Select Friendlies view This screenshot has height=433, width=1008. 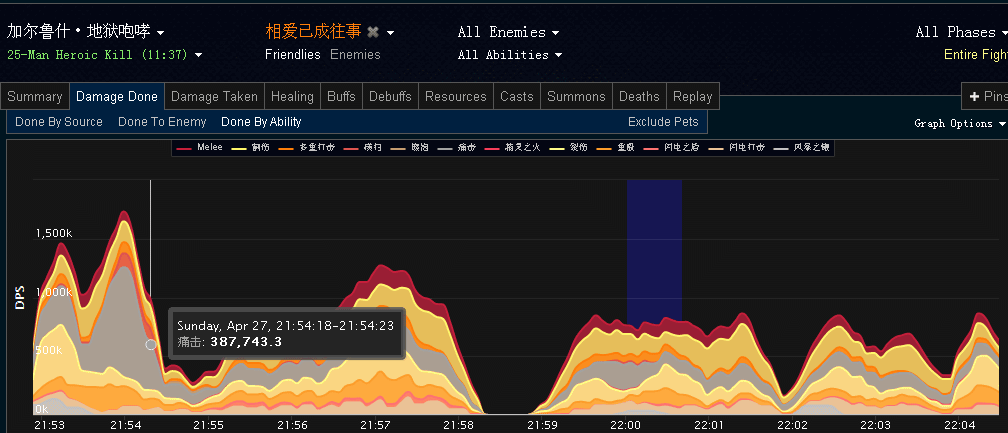(292, 54)
